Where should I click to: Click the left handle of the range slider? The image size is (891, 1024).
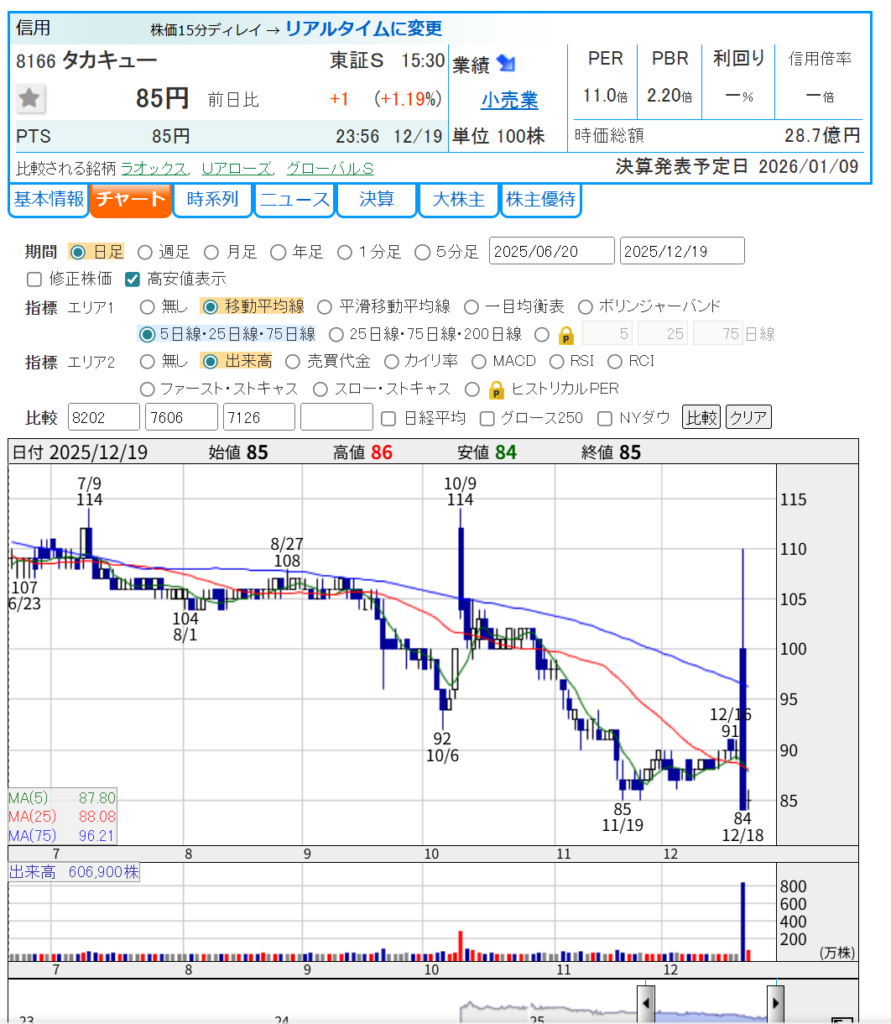coord(646,1001)
